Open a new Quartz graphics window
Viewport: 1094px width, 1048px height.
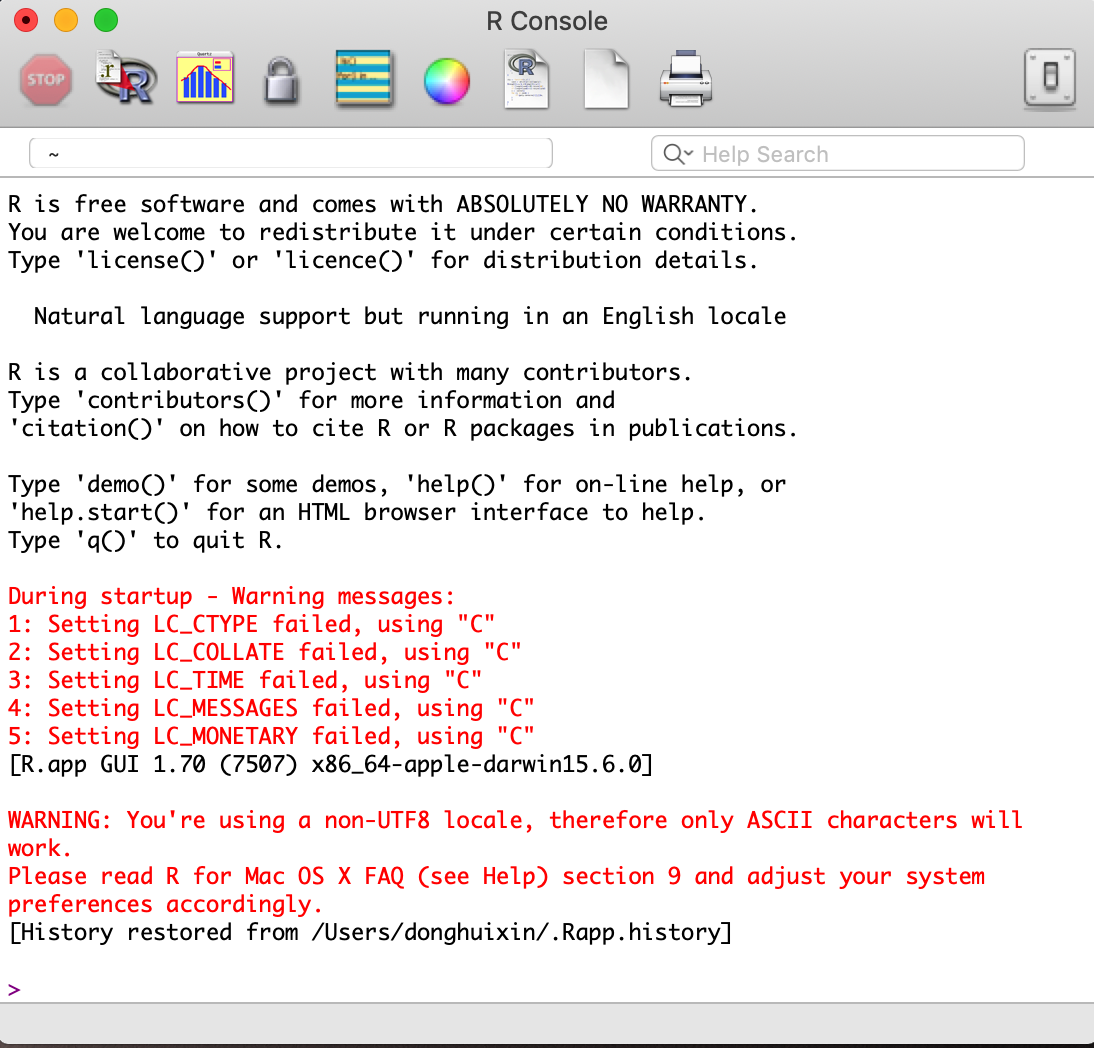tap(204, 77)
